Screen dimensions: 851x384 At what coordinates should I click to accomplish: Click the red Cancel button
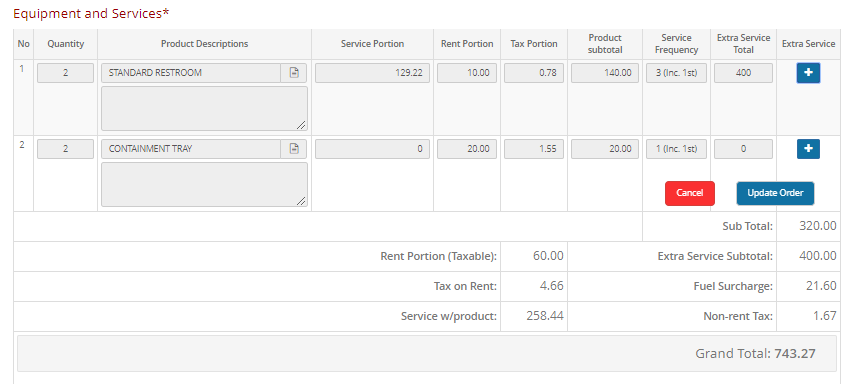click(x=690, y=193)
